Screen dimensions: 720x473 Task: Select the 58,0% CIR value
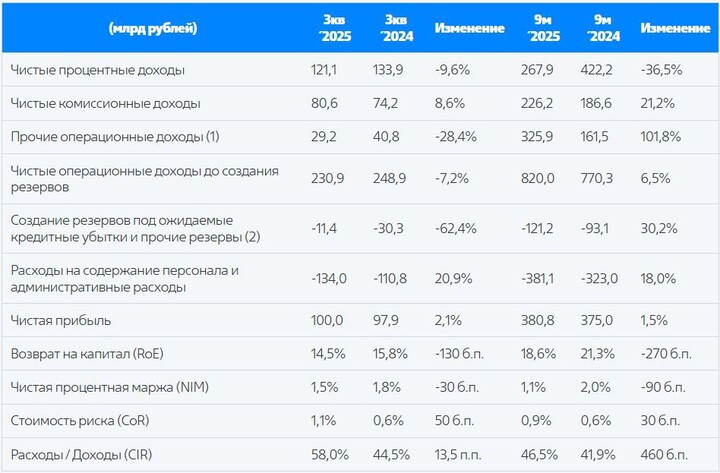click(x=329, y=454)
